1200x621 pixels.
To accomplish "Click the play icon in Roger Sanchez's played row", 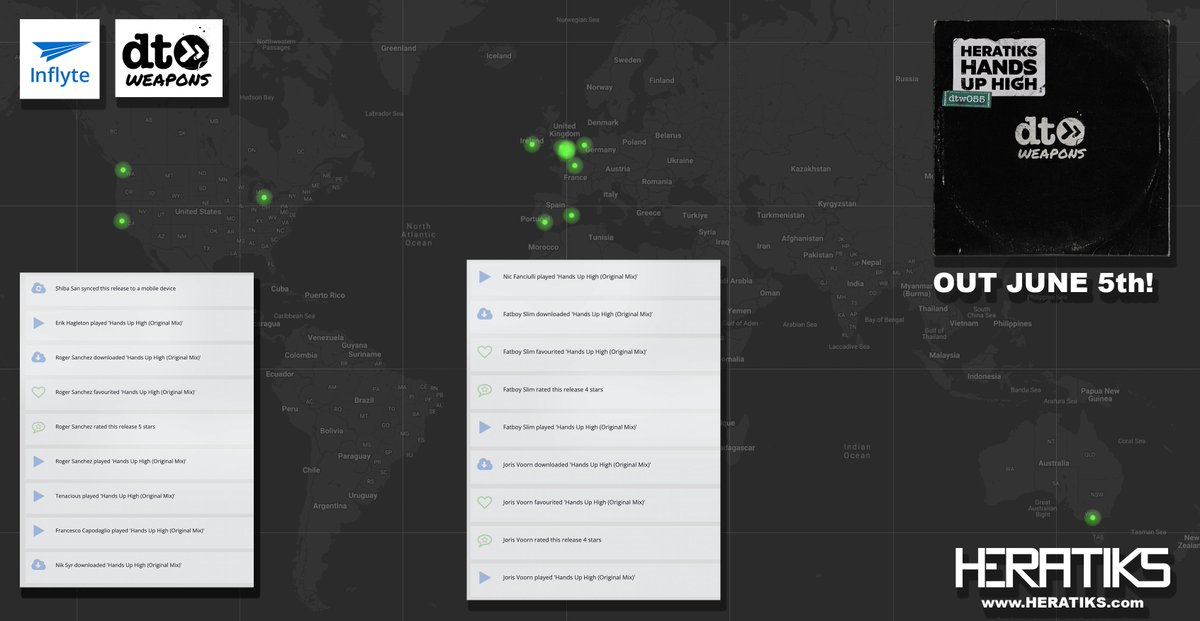I will [38, 461].
